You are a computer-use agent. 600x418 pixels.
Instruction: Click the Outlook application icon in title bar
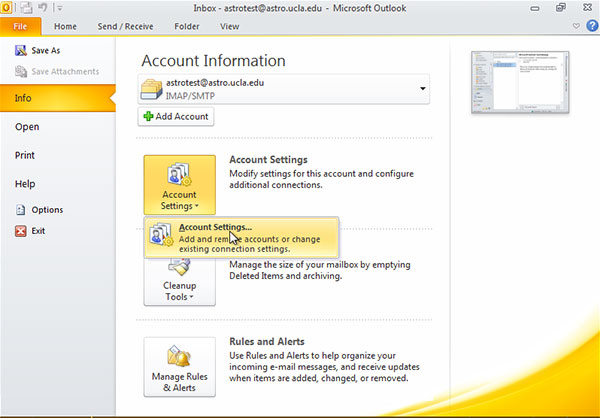pyautogui.click(x=6, y=7)
